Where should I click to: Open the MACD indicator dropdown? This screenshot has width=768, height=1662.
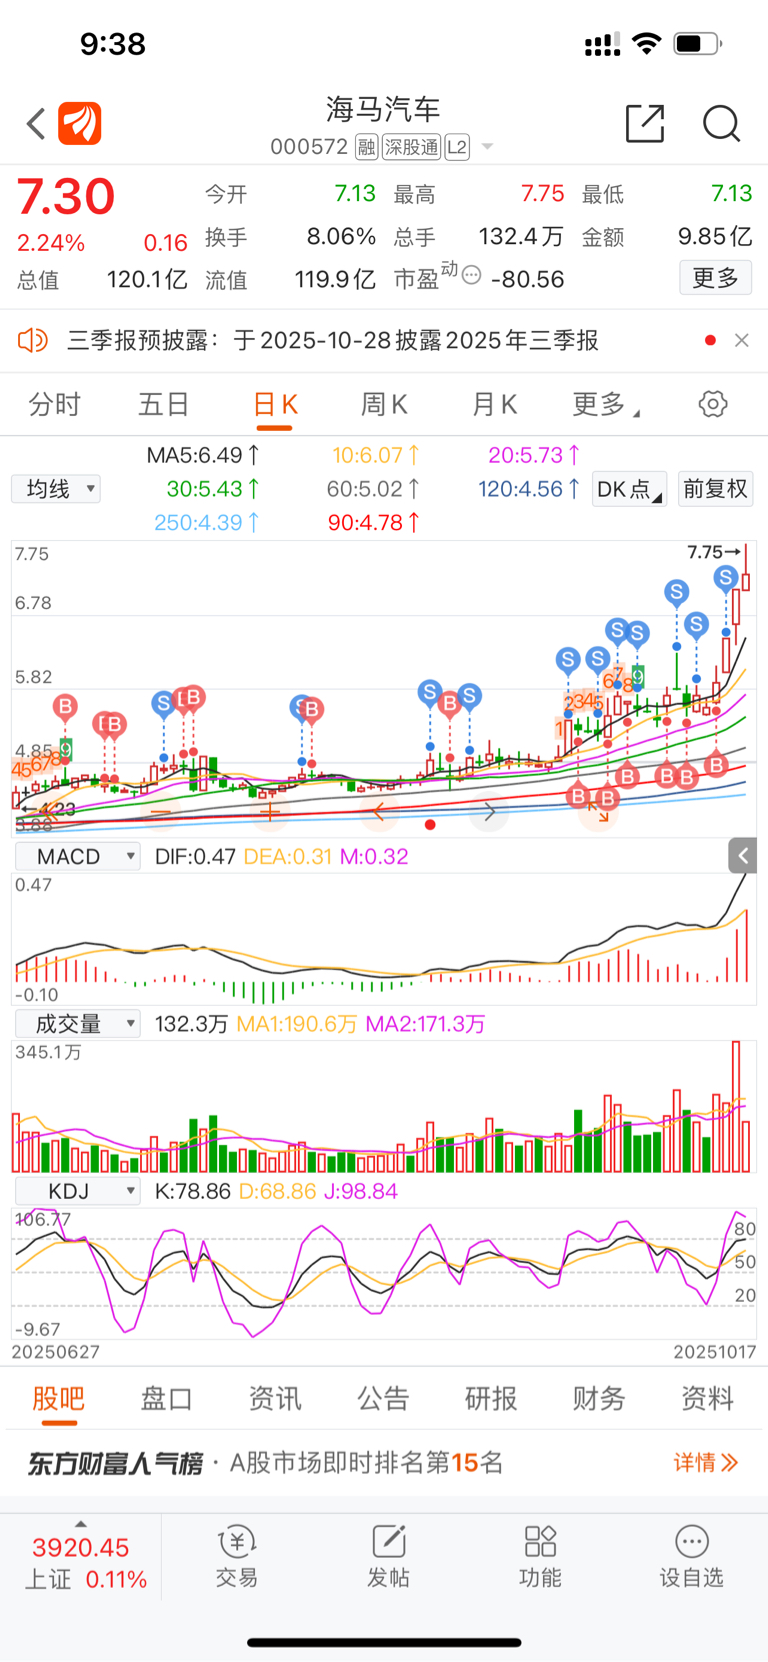coord(77,857)
